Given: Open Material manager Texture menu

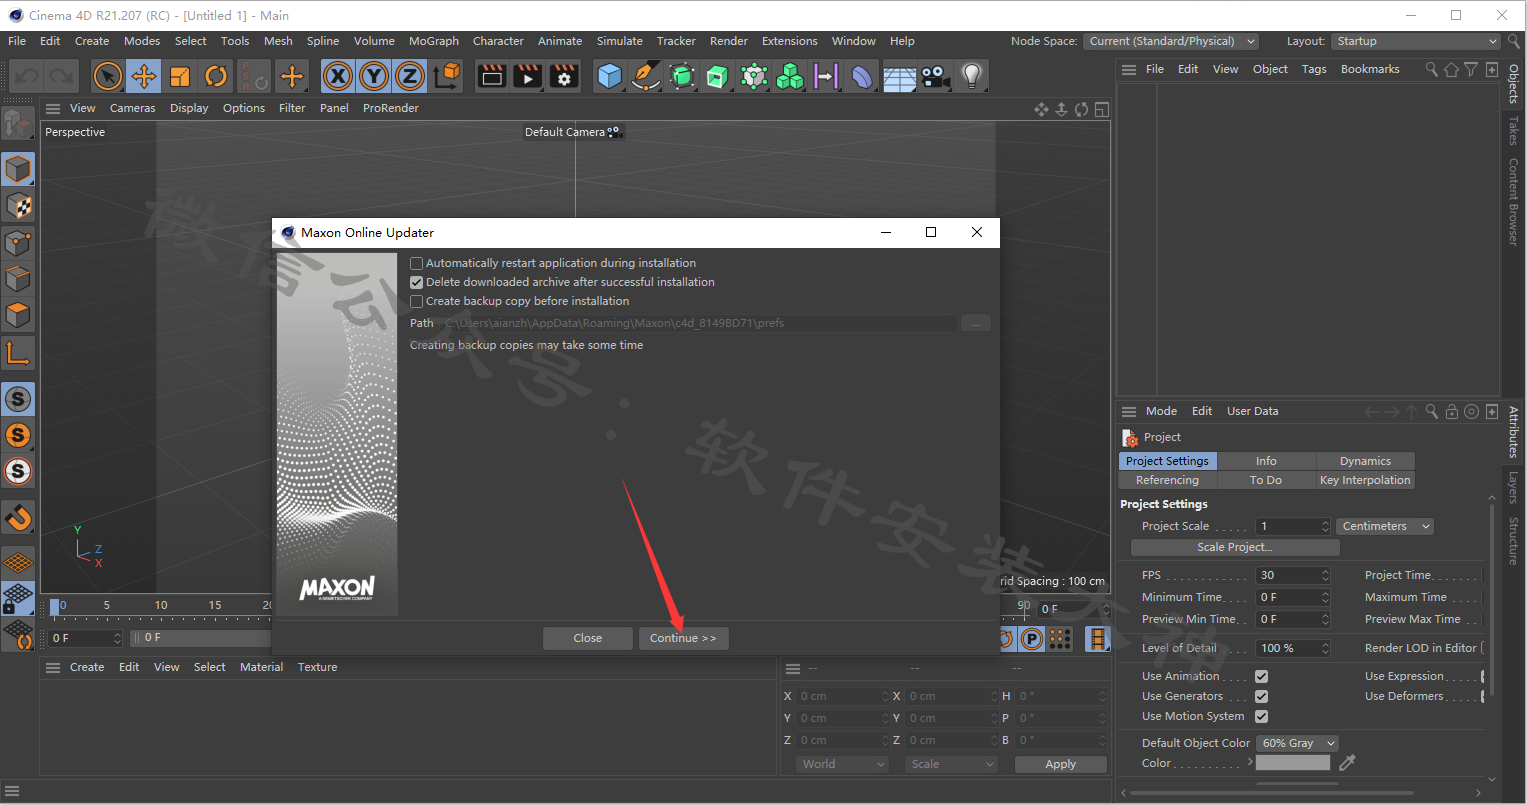Looking at the screenshot, I should click(317, 667).
